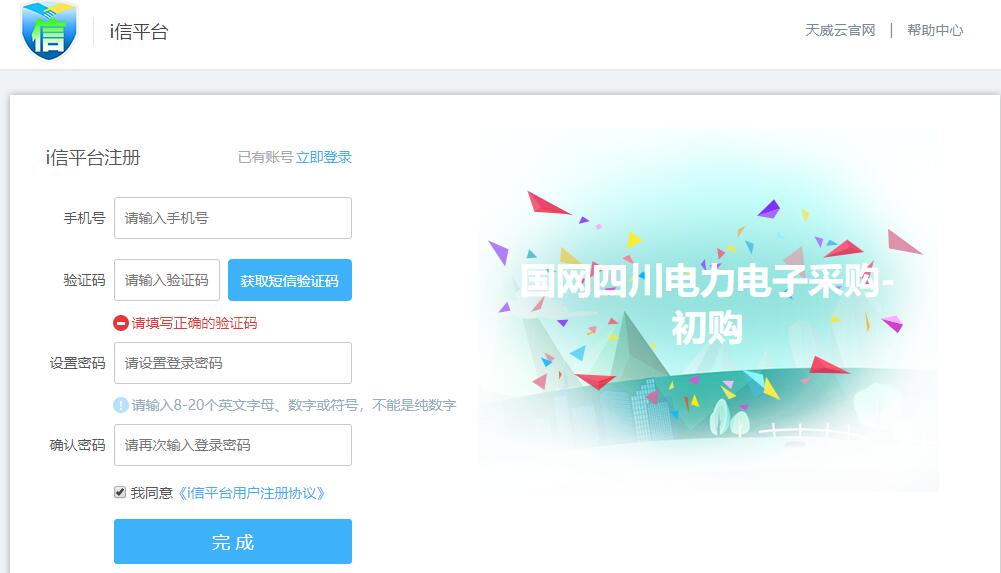Viewport: 1001px width, 573px height.
Task: Click the 完成 button
Action: point(233,542)
